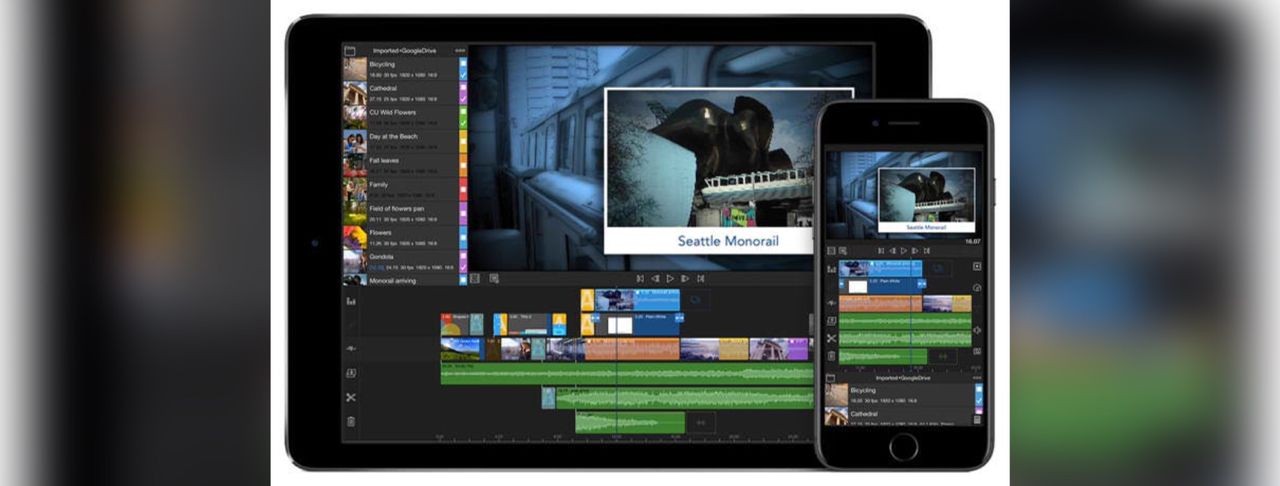Viewport: 1280px width, 486px height.
Task: Toggle the checkmark on the Bicycling clip
Action: [x=463, y=74]
